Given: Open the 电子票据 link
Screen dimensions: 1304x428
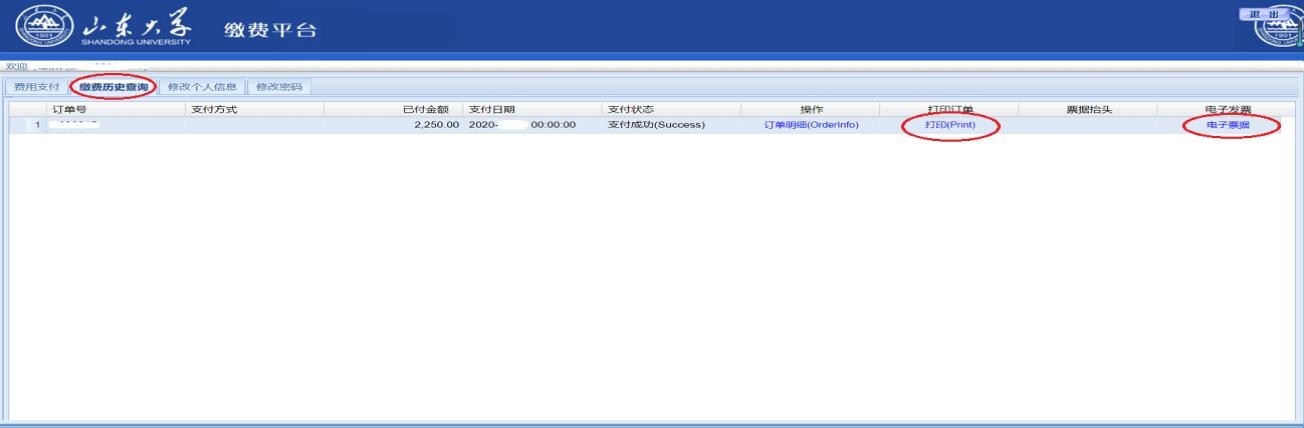Looking at the screenshot, I should (1228, 125).
